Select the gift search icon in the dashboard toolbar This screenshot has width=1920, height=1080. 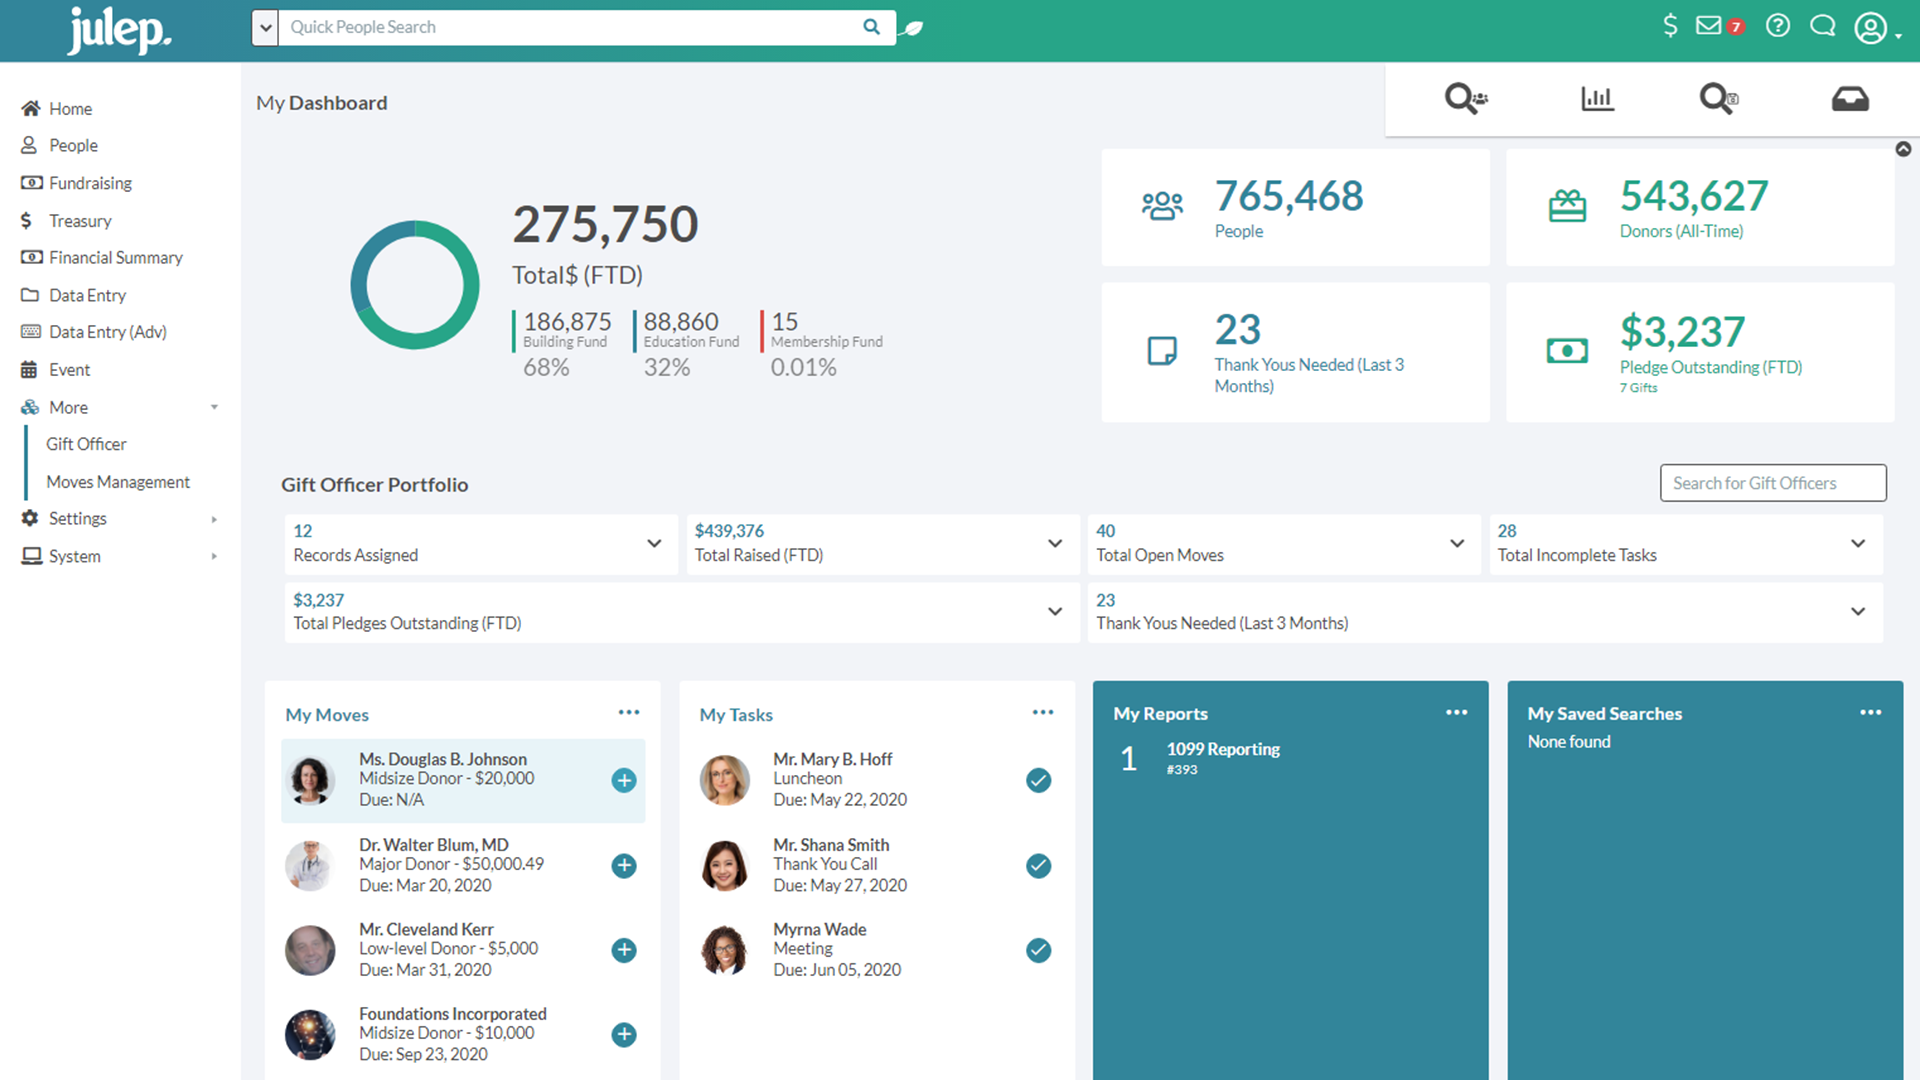[1718, 98]
